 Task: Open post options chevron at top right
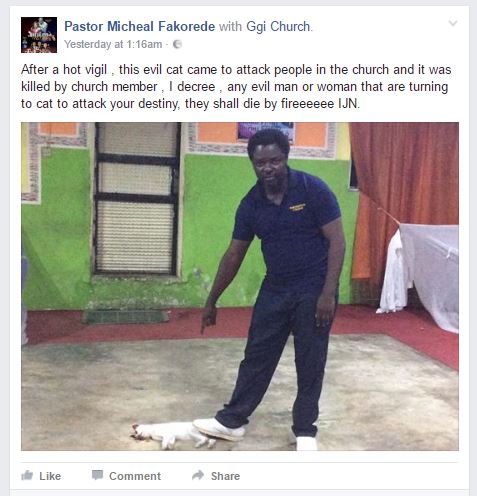(453, 23)
